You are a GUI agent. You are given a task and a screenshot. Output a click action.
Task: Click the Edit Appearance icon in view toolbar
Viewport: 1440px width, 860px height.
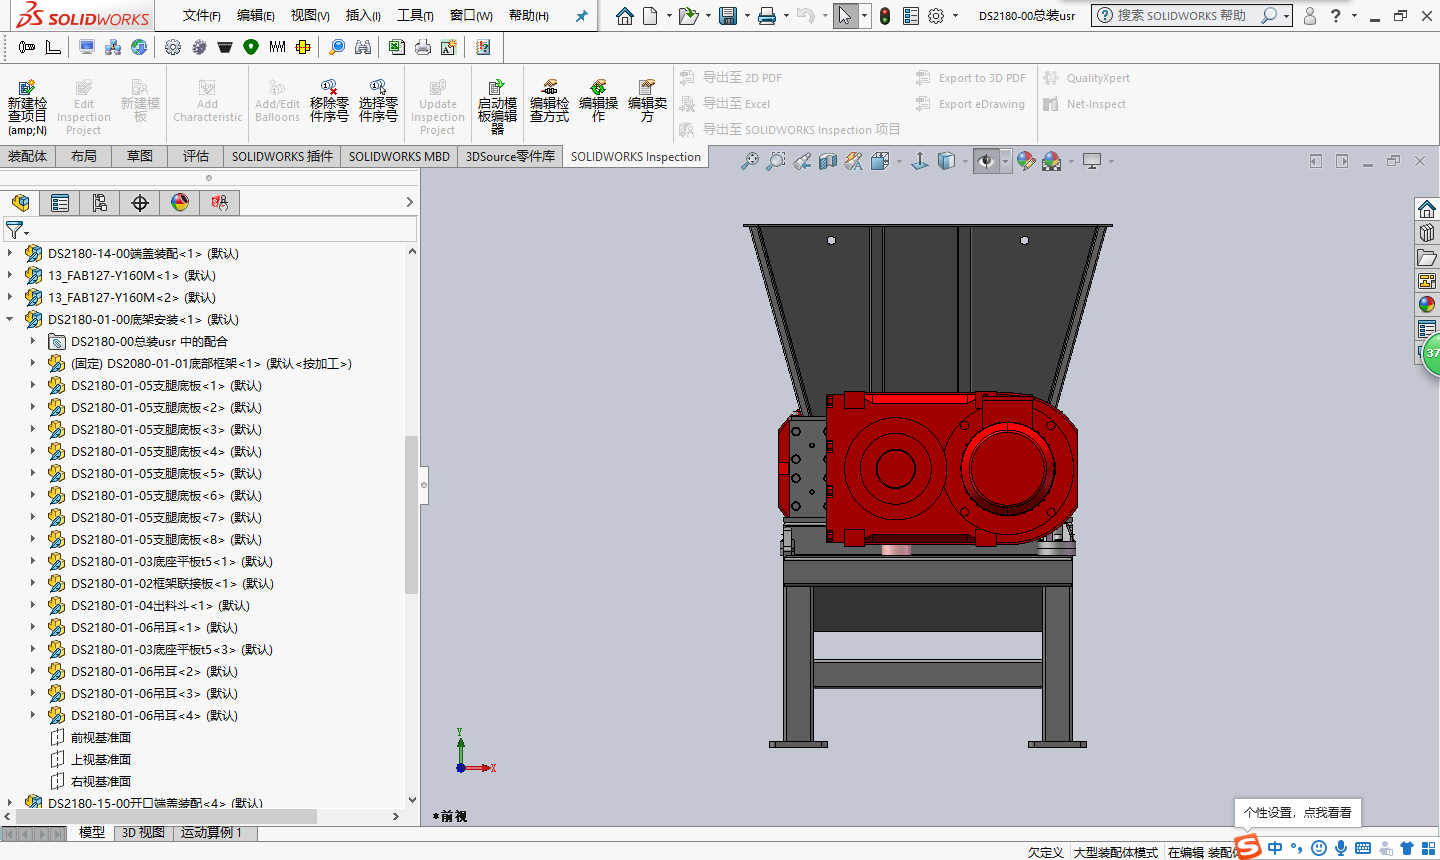[1025, 161]
